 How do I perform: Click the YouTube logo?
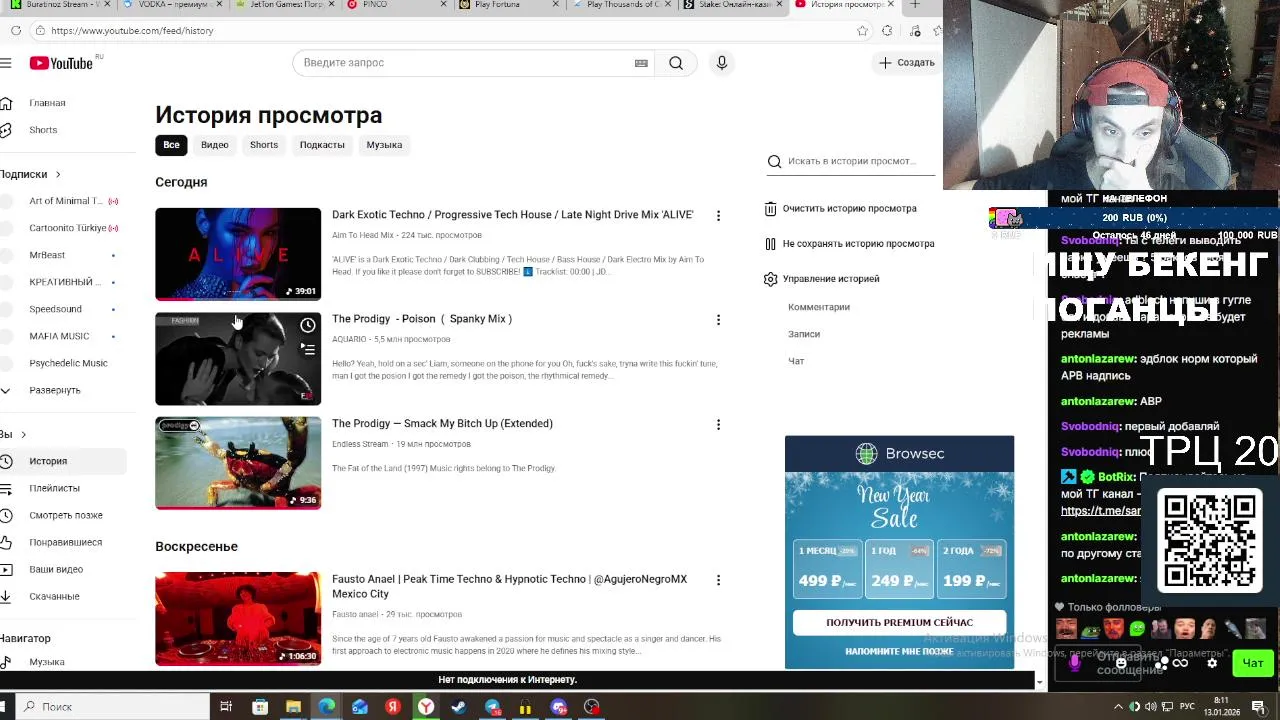click(61, 63)
